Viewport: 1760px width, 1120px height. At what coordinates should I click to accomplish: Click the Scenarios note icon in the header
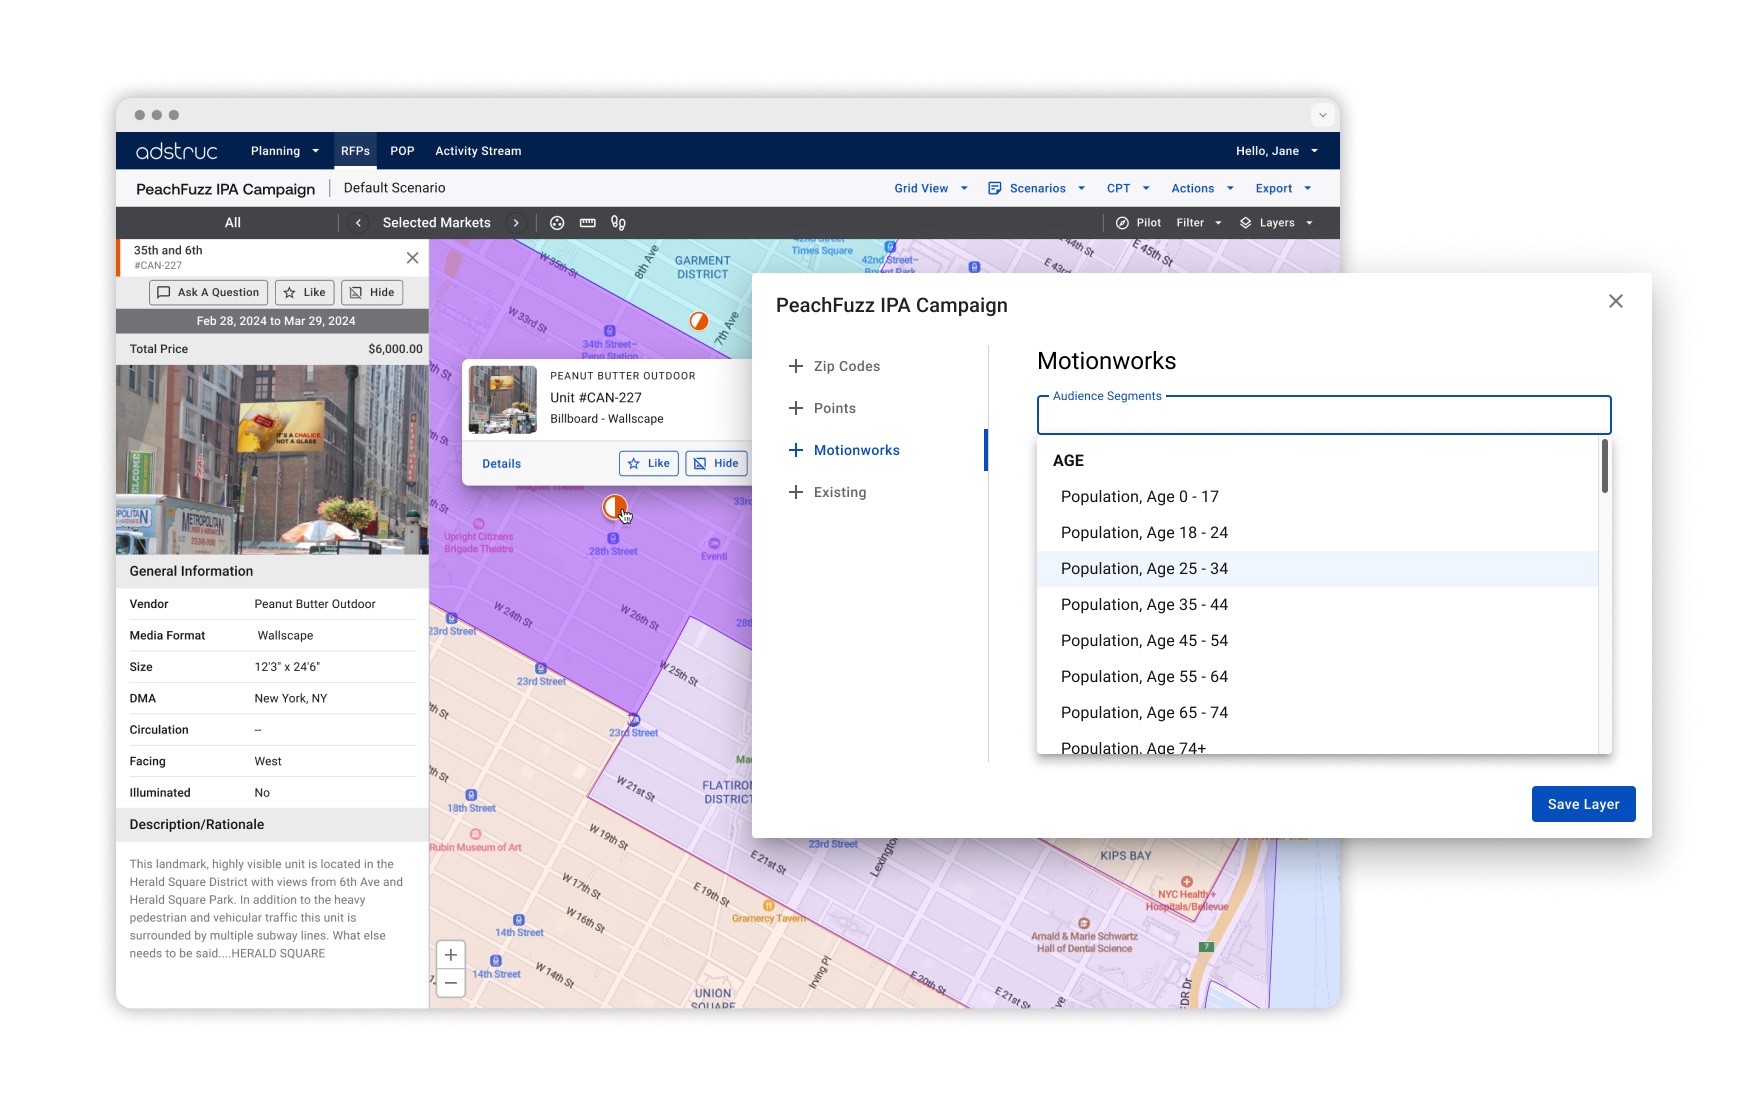pos(993,188)
